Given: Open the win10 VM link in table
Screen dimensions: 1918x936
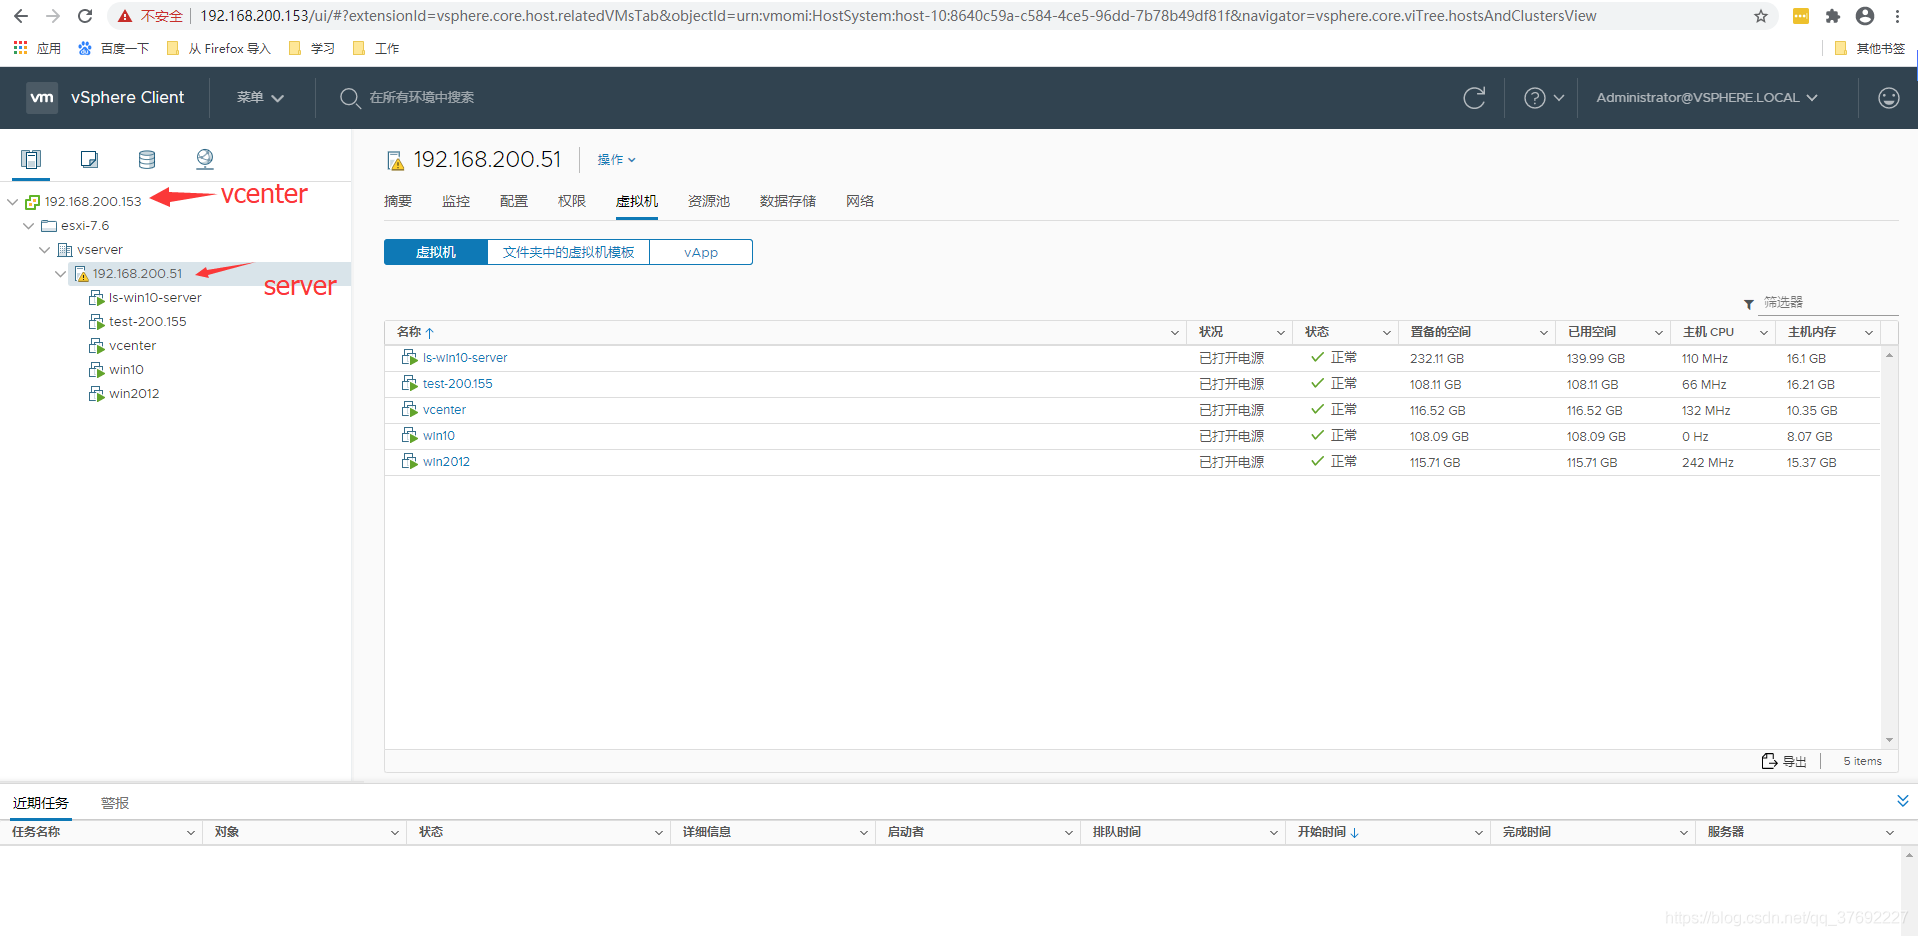Looking at the screenshot, I should pos(438,436).
